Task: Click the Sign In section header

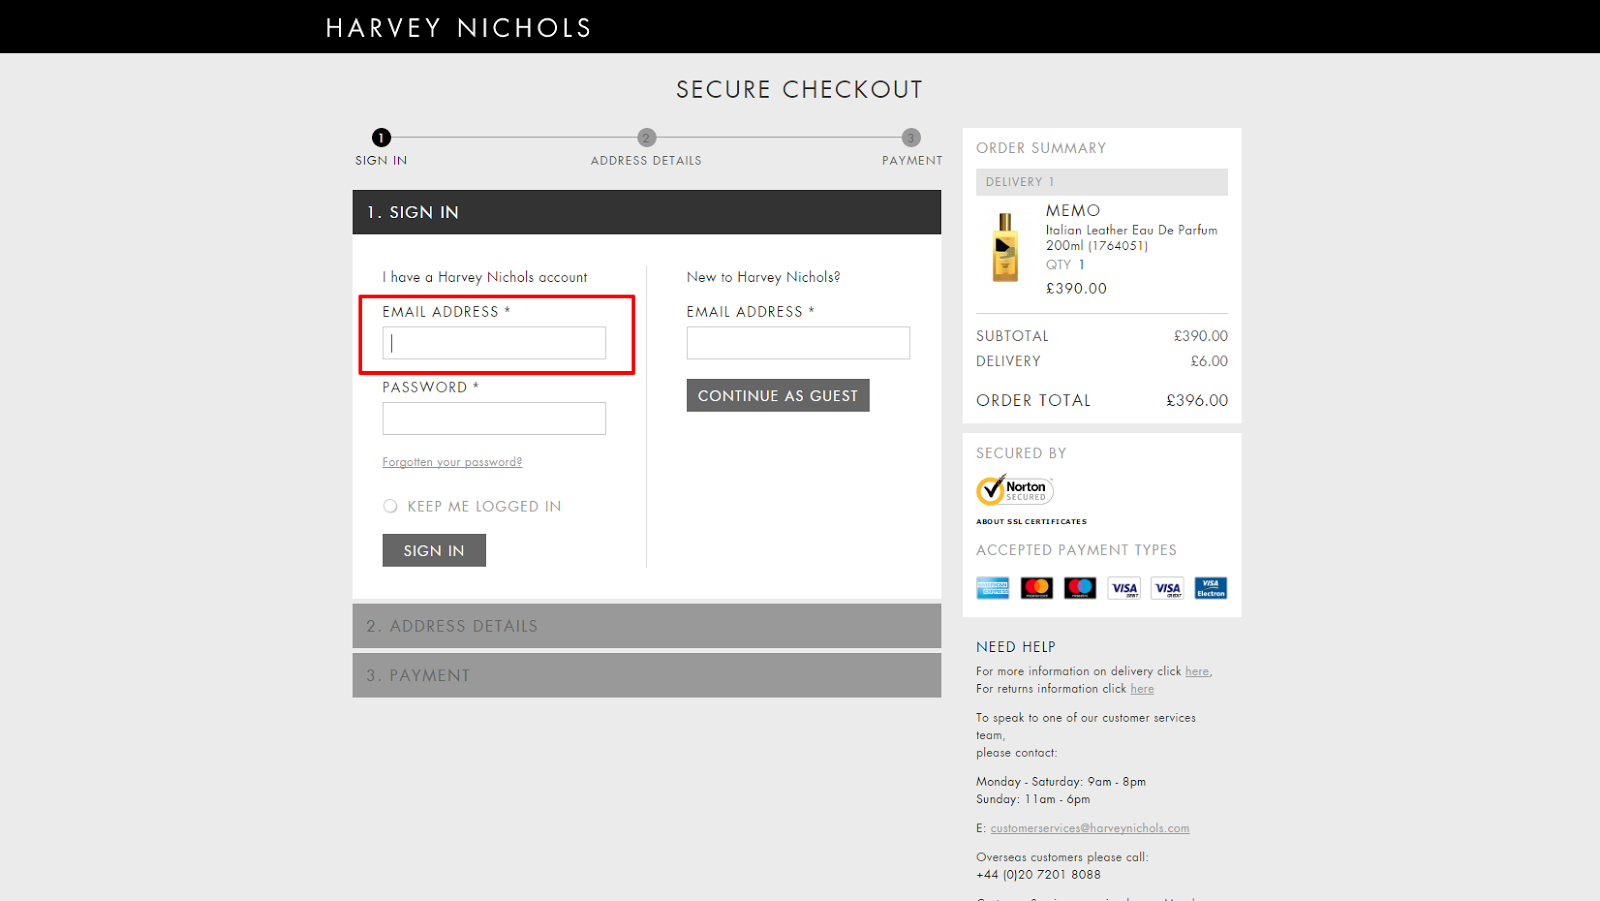Action: (x=646, y=212)
